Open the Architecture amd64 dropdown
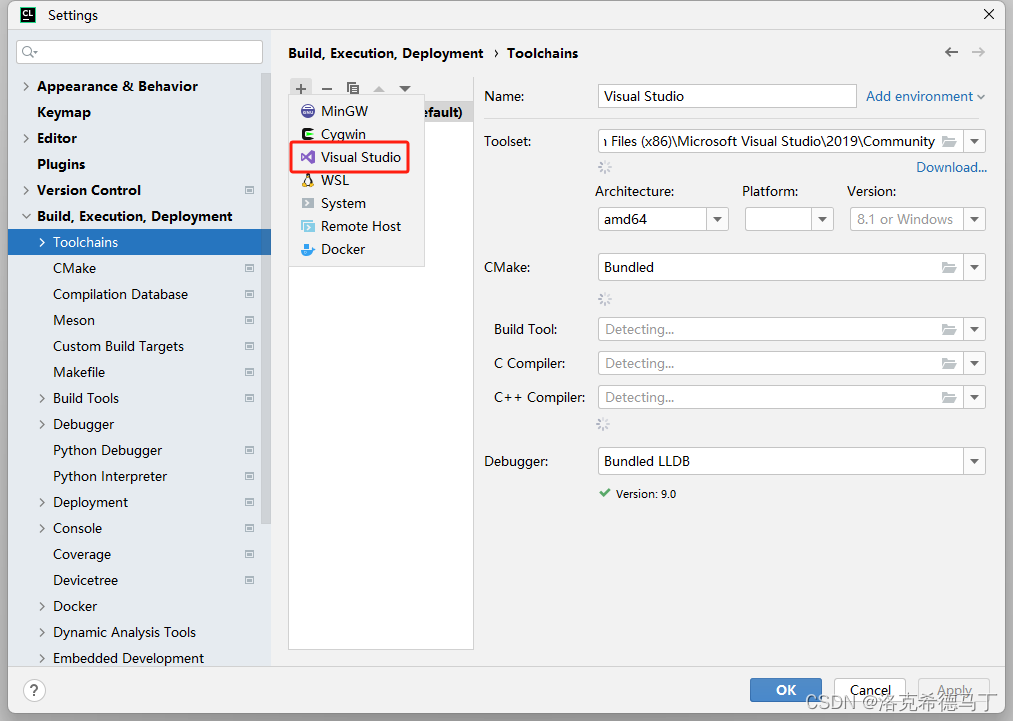This screenshot has height=721, width=1013. click(717, 220)
